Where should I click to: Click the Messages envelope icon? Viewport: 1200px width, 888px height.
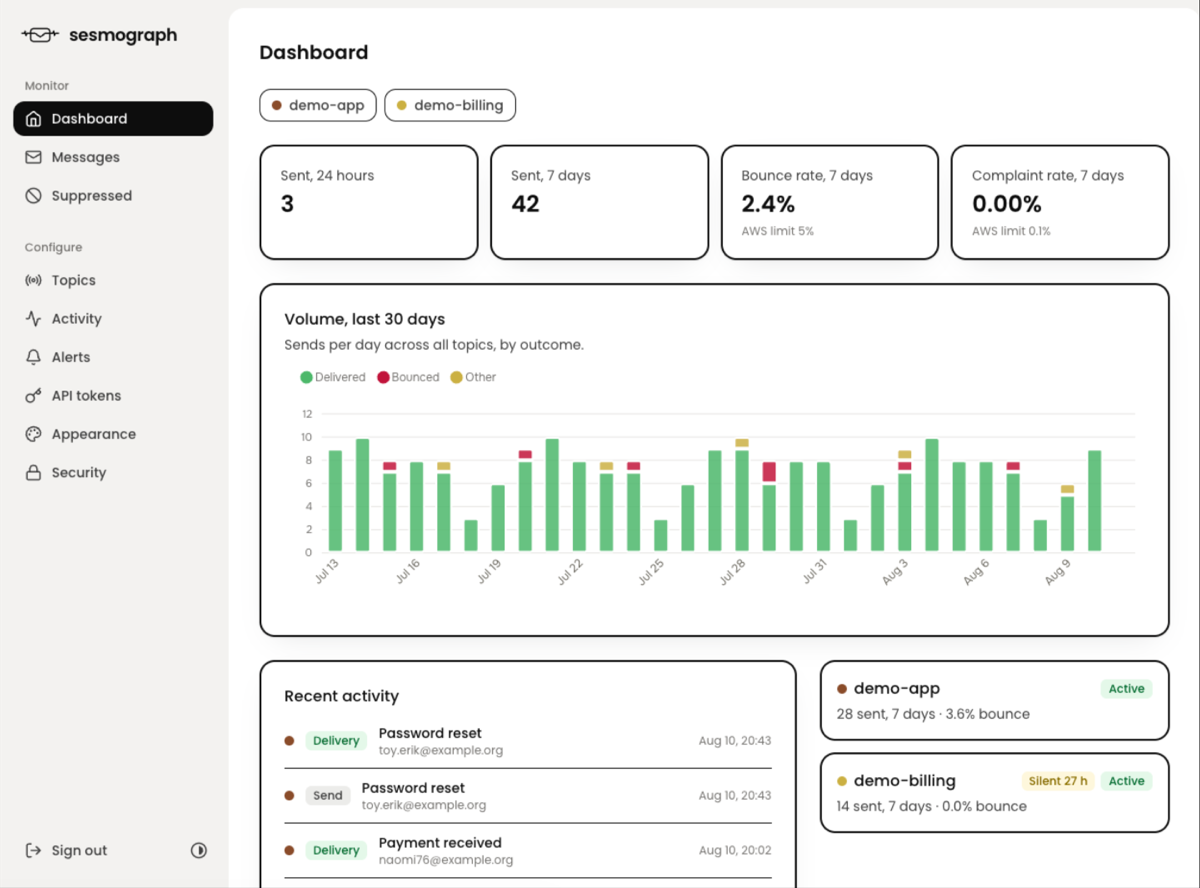click(x=33, y=157)
